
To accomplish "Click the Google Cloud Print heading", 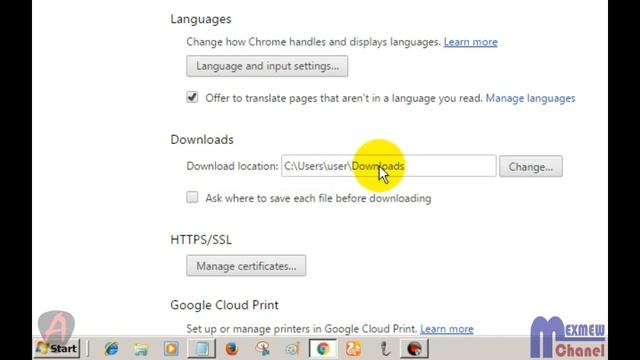I will [224, 305].
